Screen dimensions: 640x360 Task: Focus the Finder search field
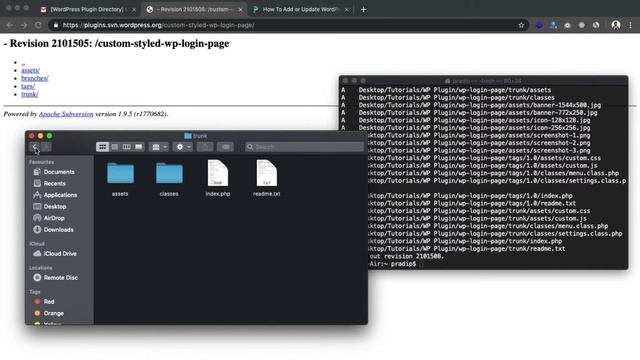pos(304,147)
